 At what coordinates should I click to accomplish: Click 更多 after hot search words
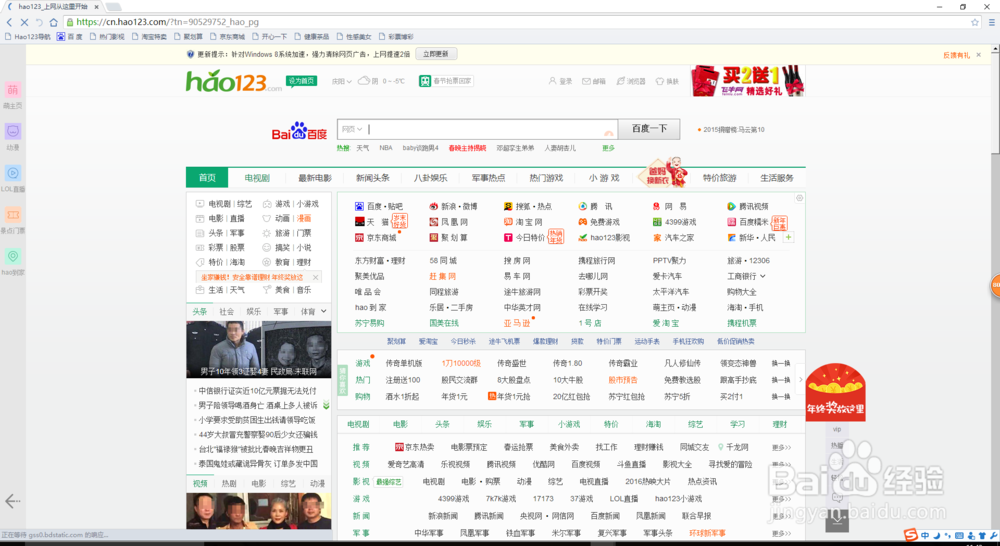[608, 148]
